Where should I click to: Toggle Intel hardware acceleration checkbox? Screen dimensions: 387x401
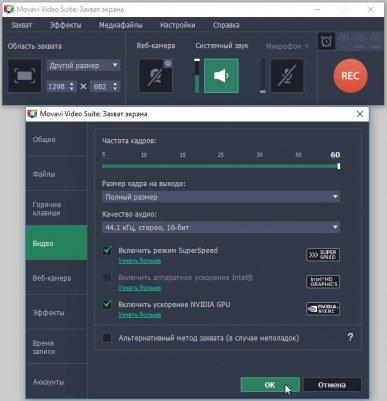(107, 278)
